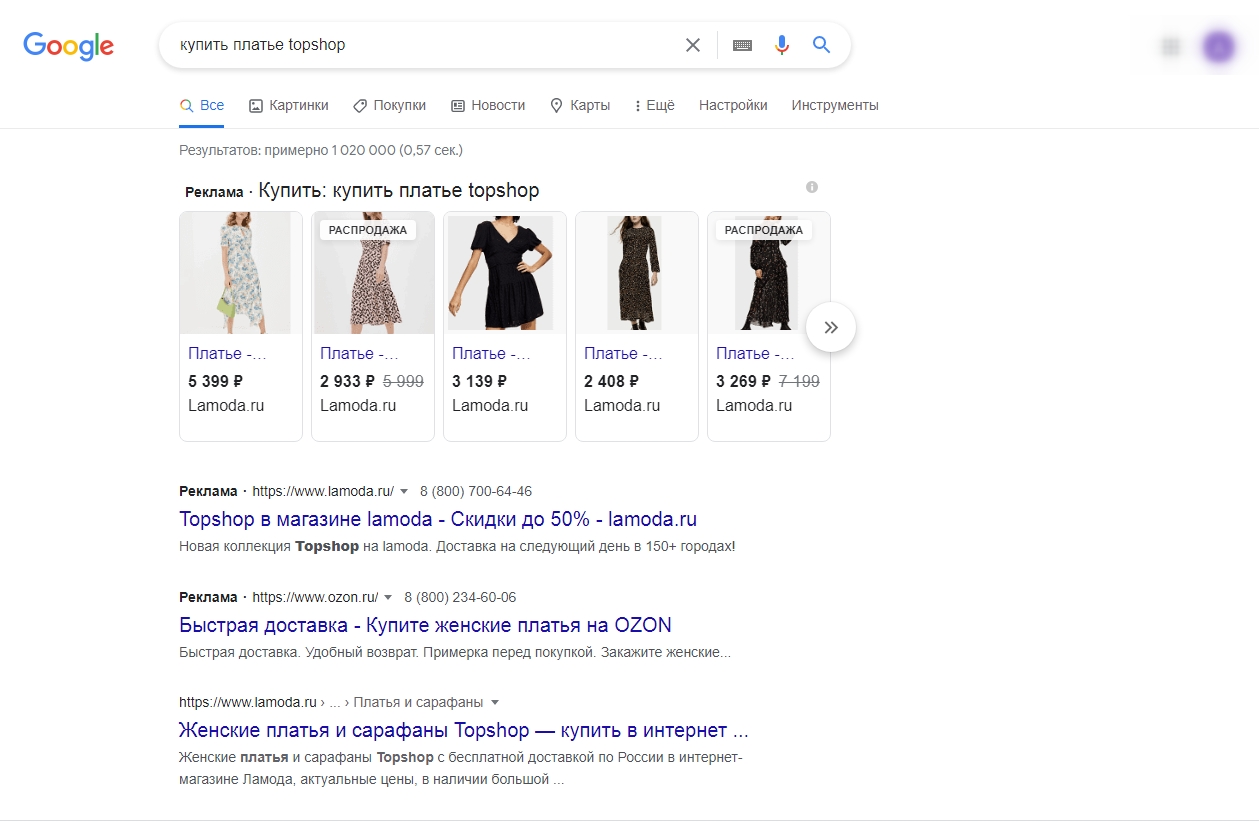This screenshot has height=823, width=1259.
Task: Click the РАСПРОДАЖА badge on 3 269 ₽ dress
Action: (764, 230)
